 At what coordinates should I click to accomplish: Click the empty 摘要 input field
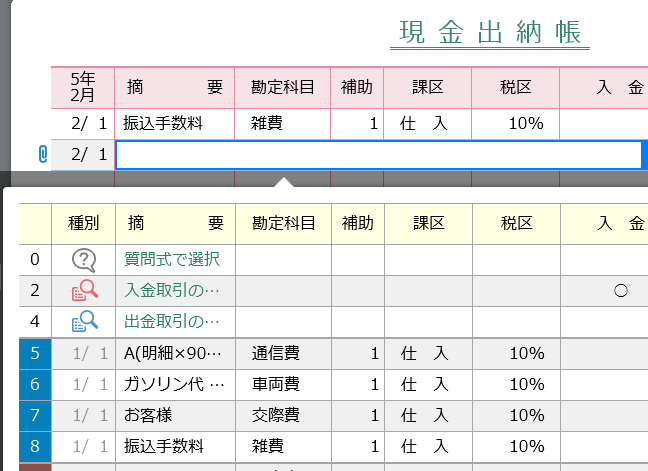pyautogui.click(x=379, y=155)
